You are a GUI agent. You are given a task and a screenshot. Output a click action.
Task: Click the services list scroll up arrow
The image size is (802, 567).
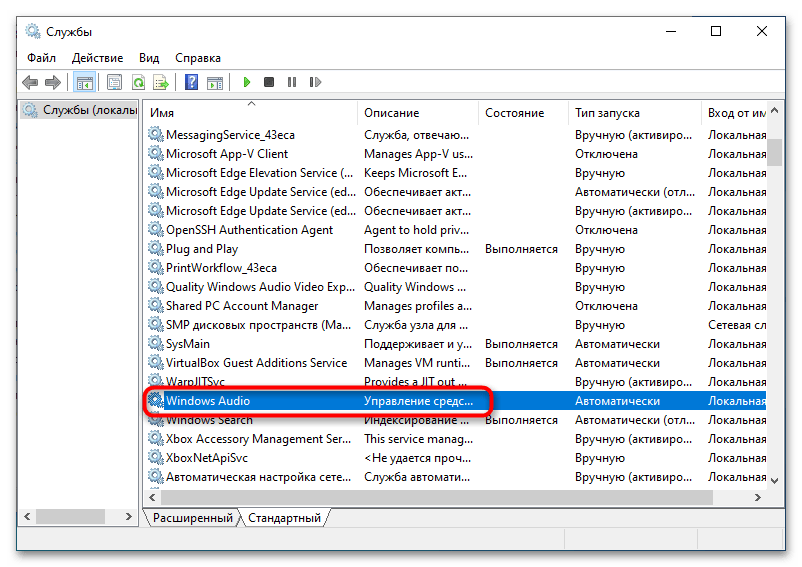775,110
